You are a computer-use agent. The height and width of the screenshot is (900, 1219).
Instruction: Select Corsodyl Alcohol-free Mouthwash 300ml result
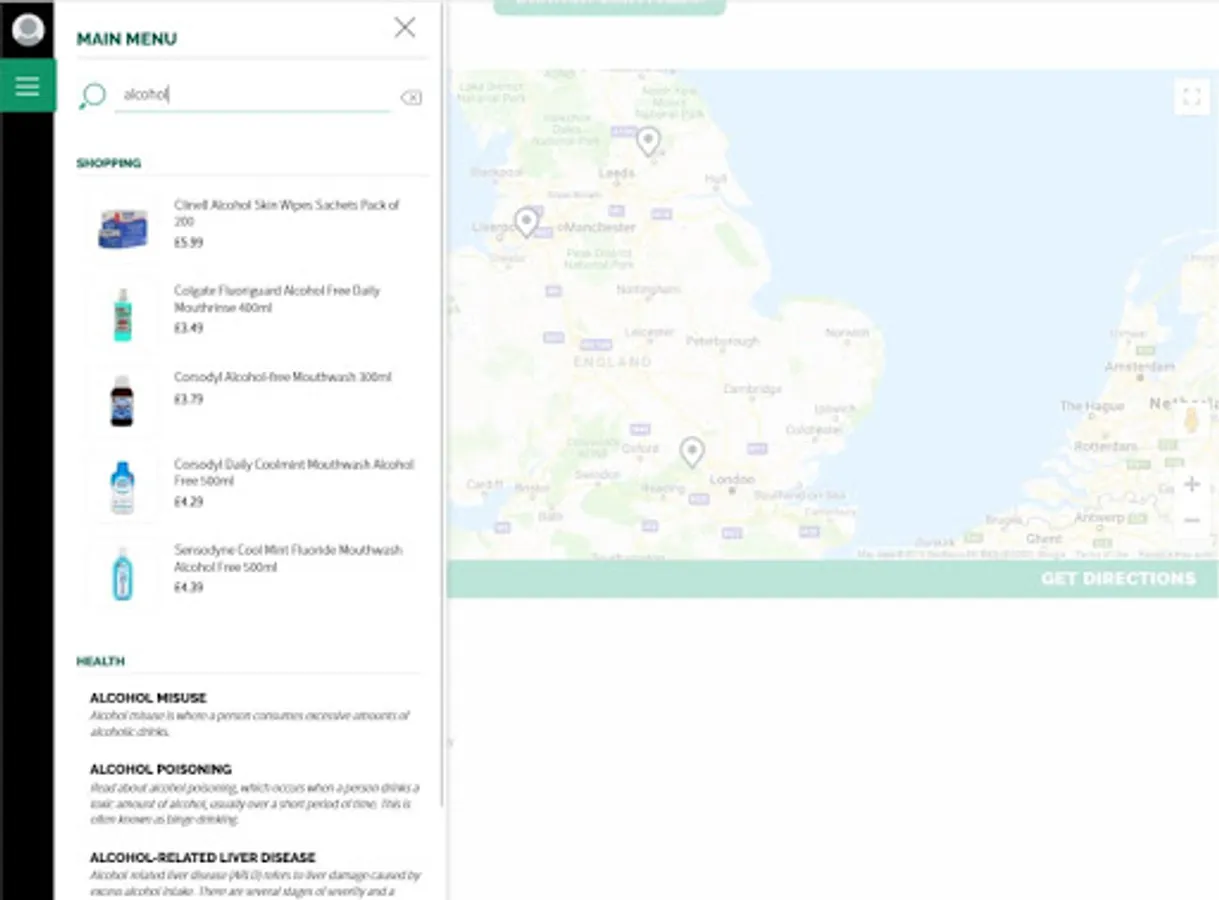pos(282,378)
